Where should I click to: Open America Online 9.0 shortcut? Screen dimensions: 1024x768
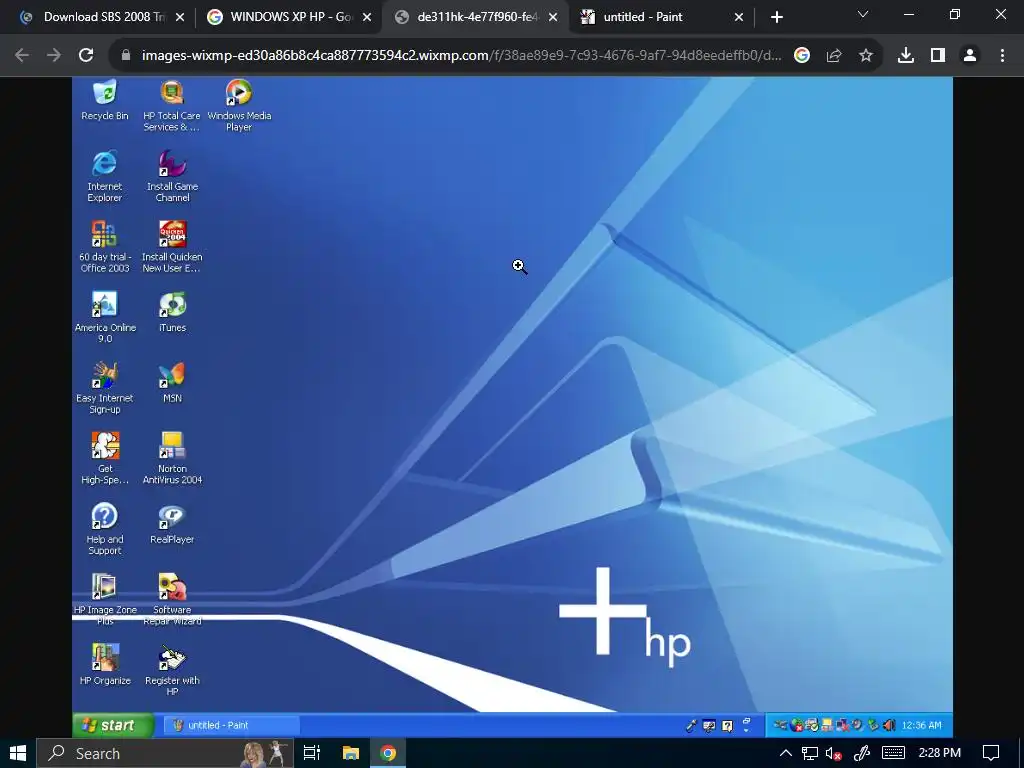104,317
